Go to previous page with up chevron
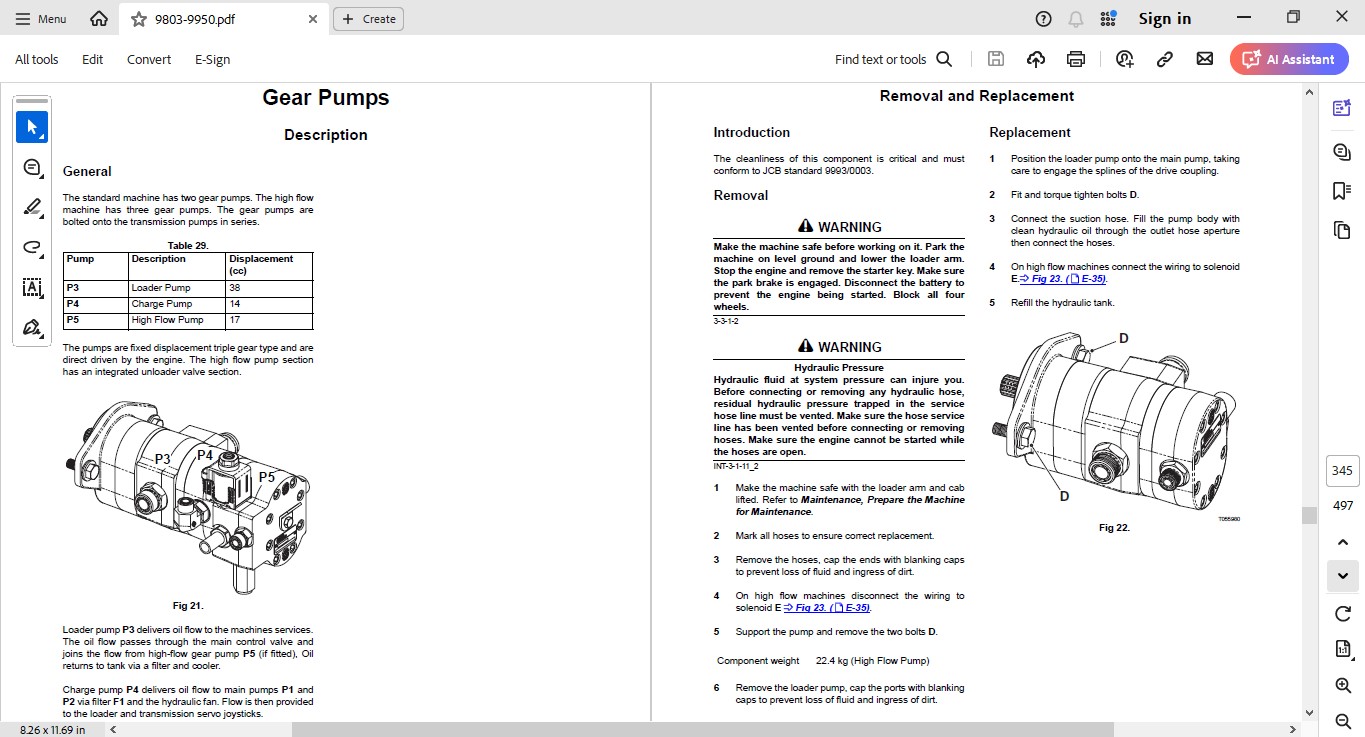 click(x=1342, y=542)
